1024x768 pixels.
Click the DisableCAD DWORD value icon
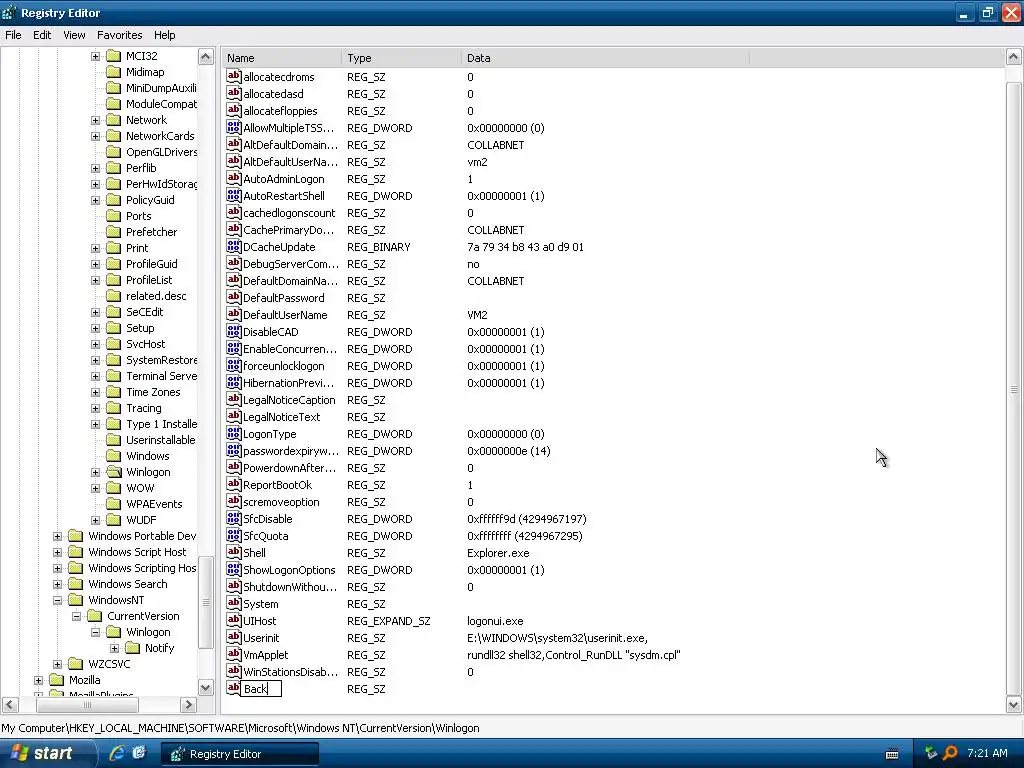tap(234, 331)
